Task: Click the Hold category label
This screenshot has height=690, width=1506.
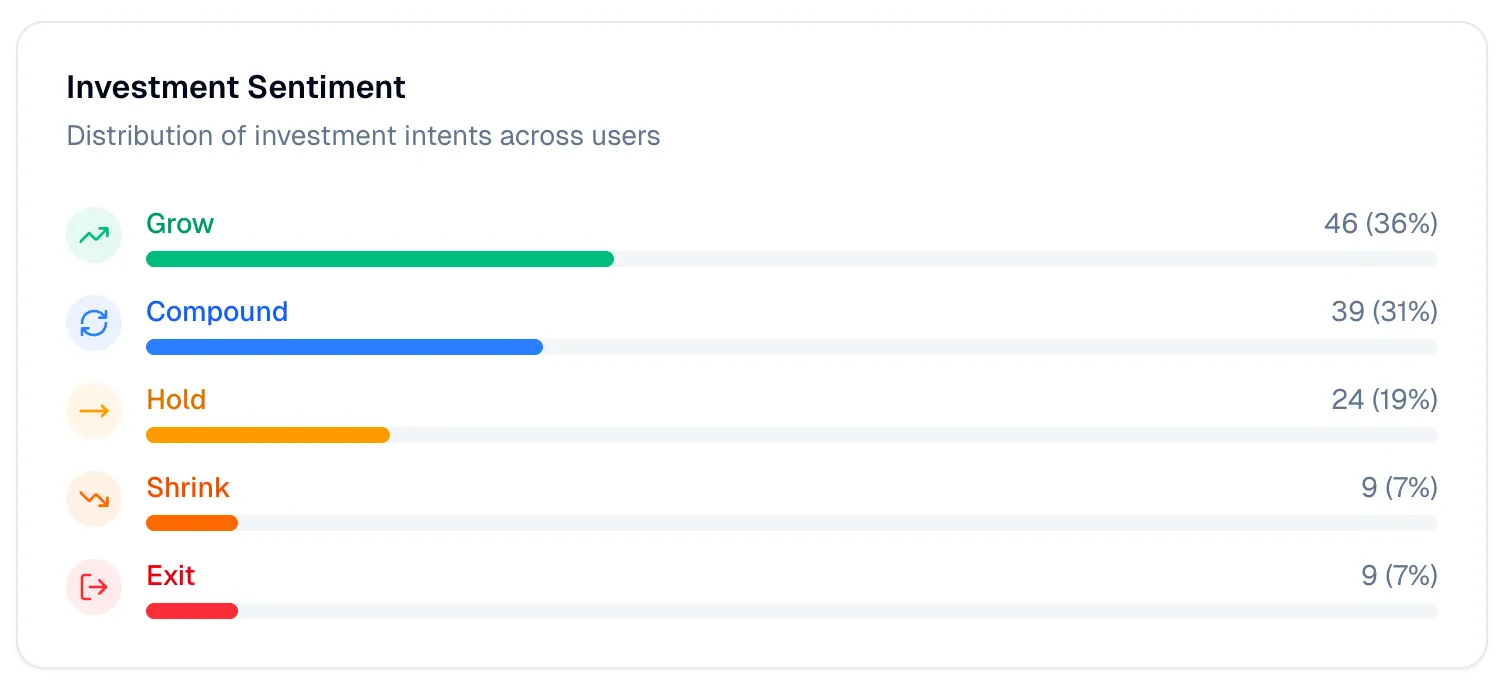Action: tap(176, 400)
